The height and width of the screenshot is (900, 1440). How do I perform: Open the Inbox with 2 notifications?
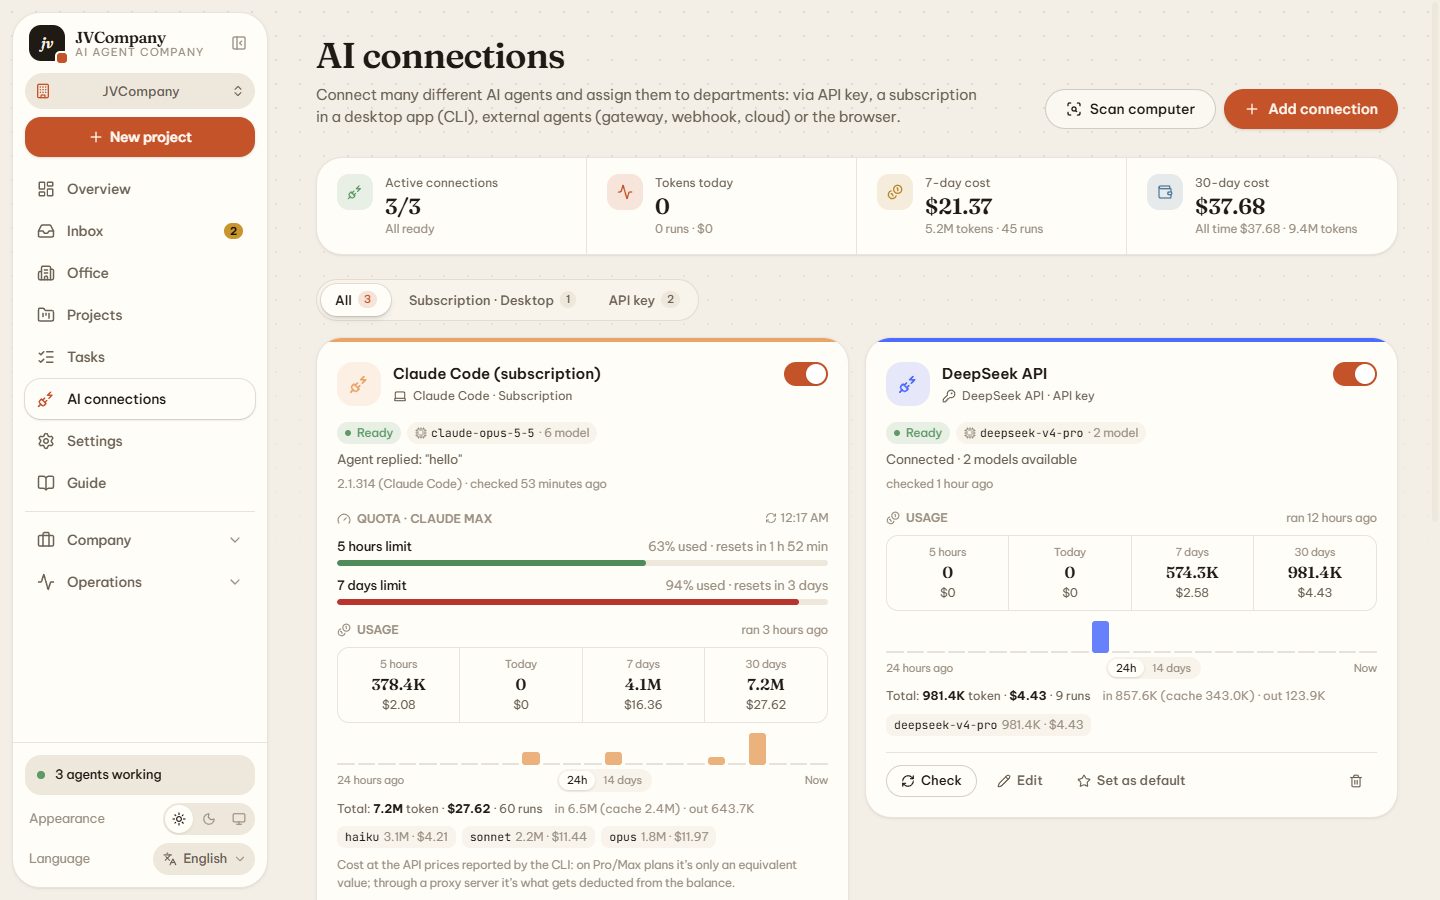pos(140,231)
